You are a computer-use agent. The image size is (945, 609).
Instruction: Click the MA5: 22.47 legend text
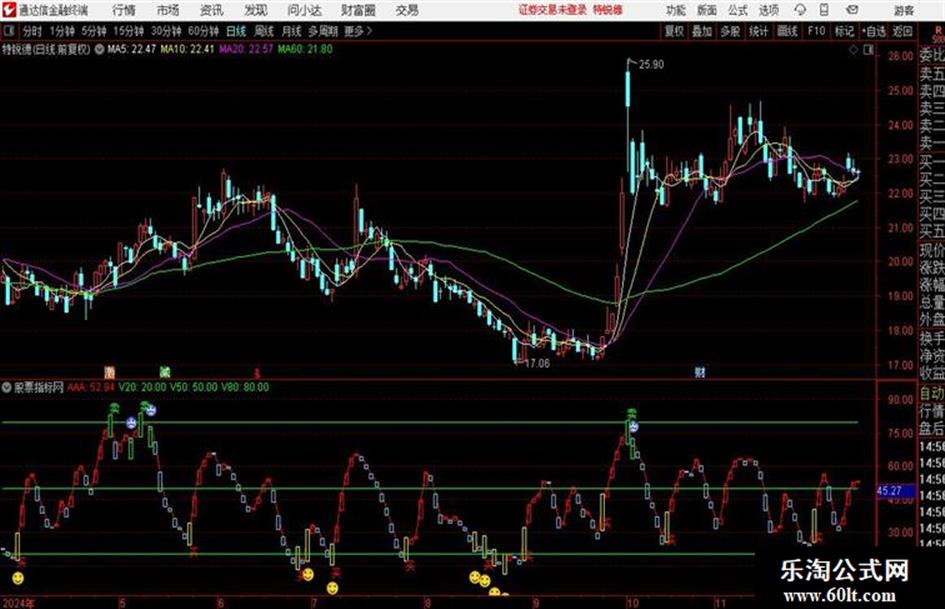[x=131, y=49]
